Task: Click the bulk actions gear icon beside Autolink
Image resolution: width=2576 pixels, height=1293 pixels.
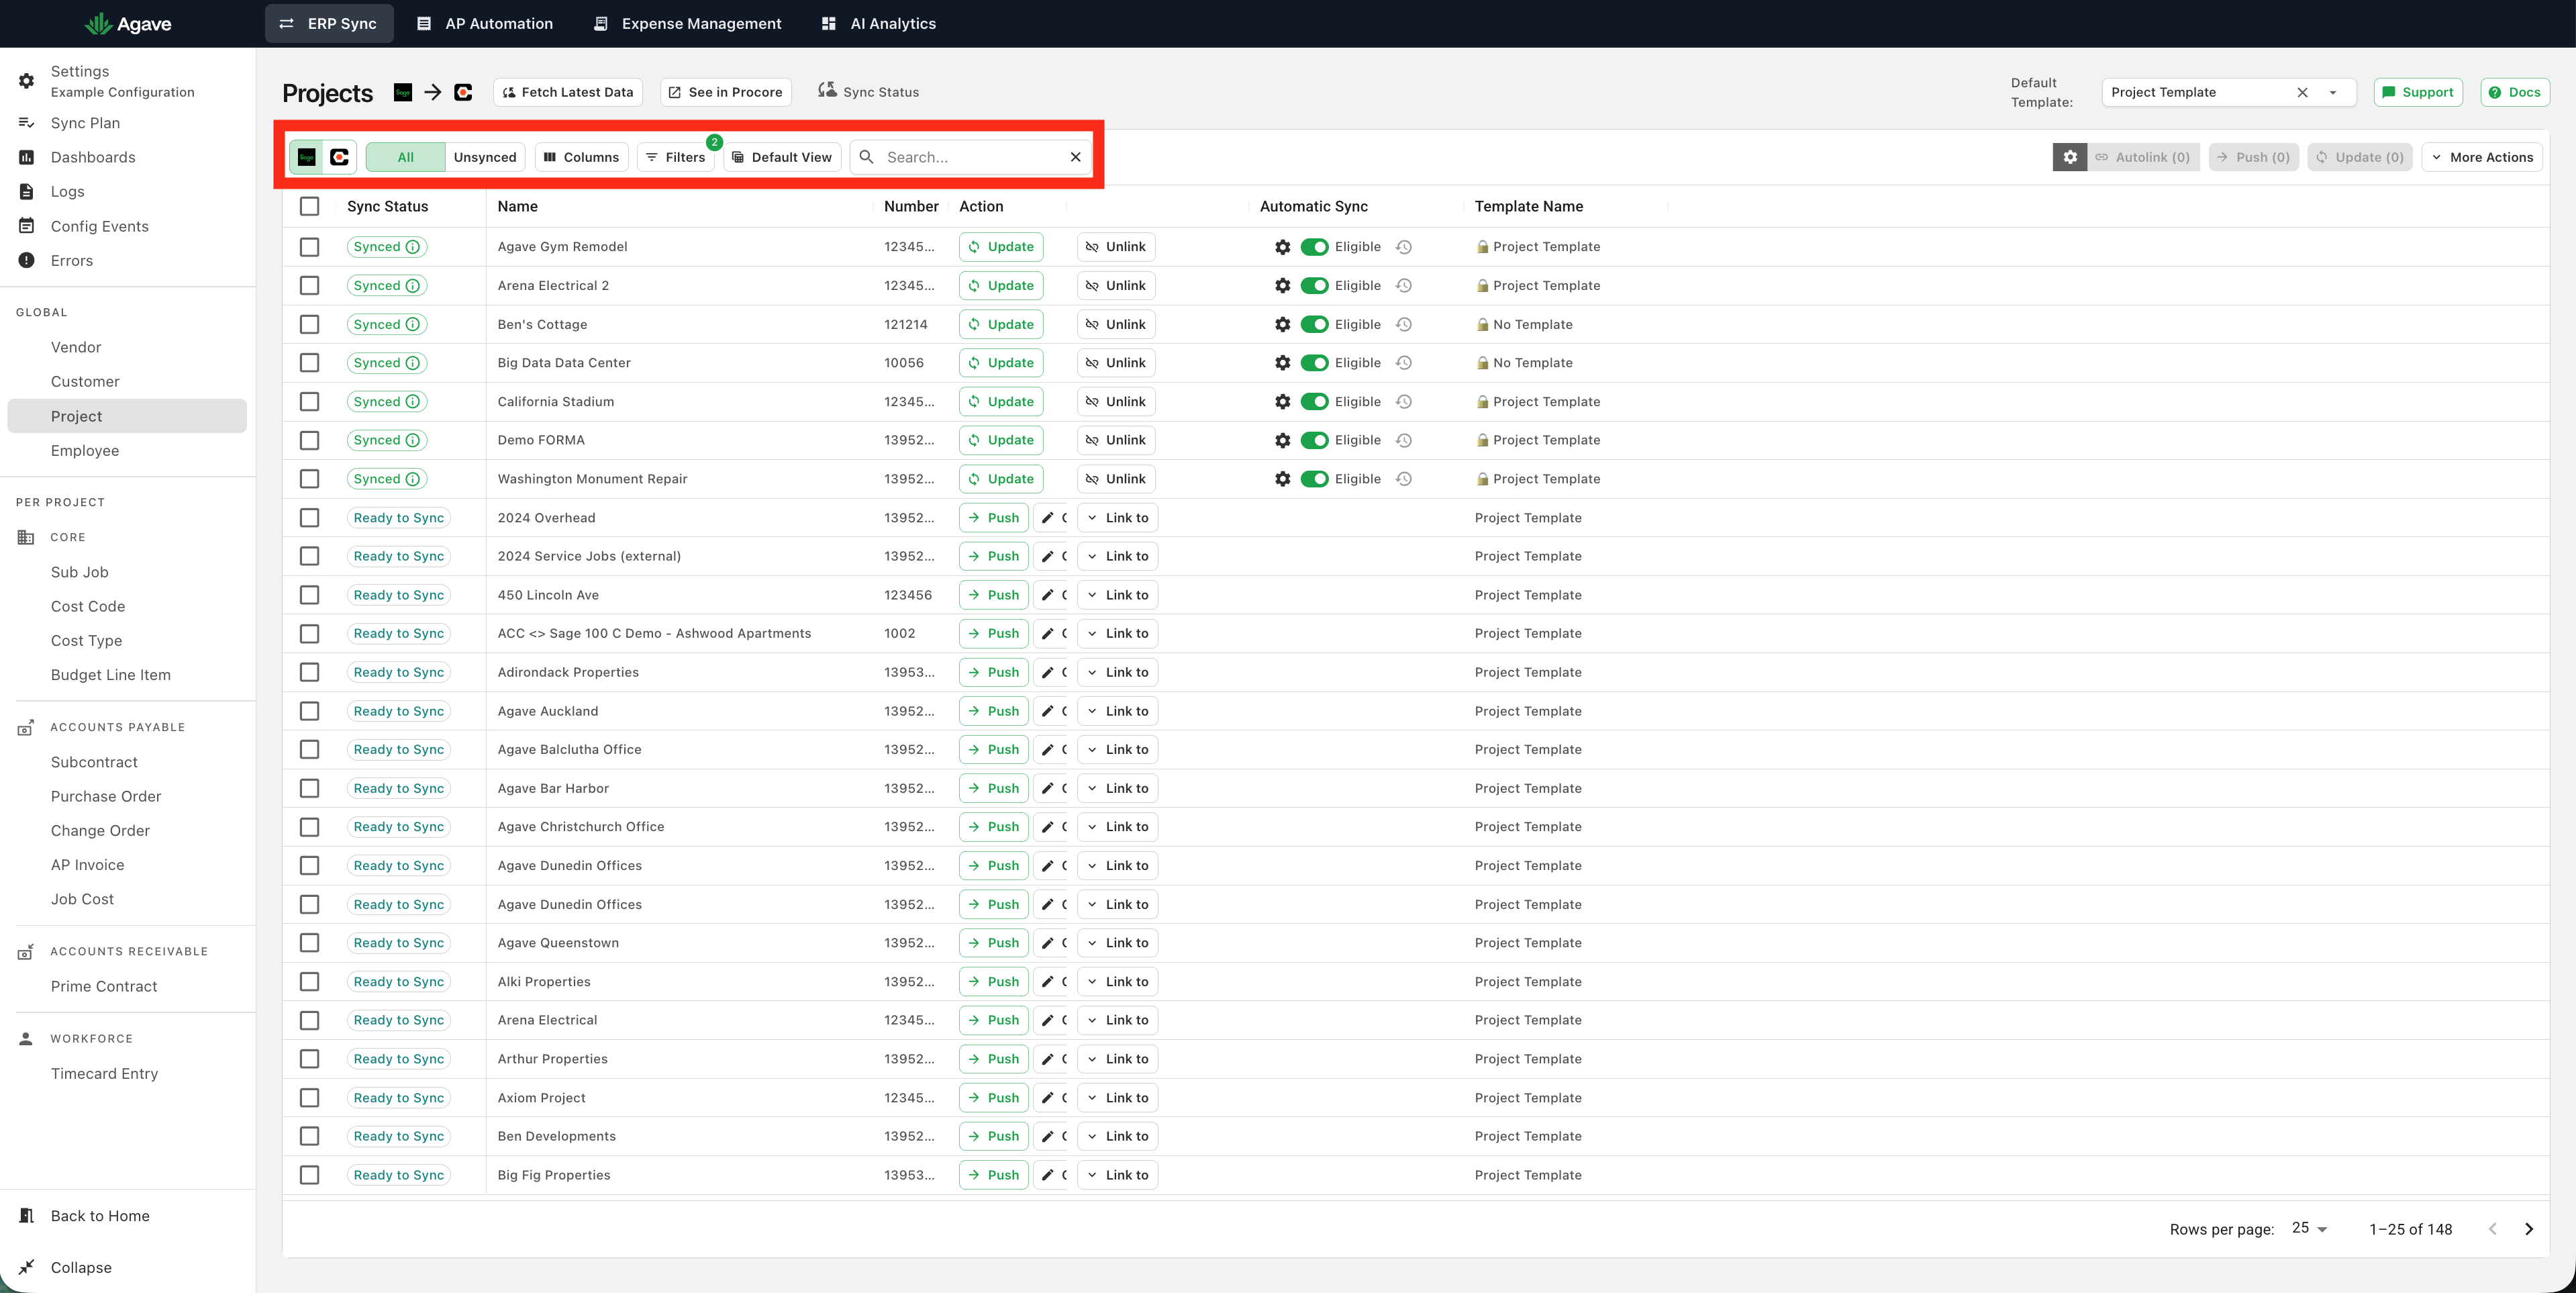Action: (x=2070, y=157)
